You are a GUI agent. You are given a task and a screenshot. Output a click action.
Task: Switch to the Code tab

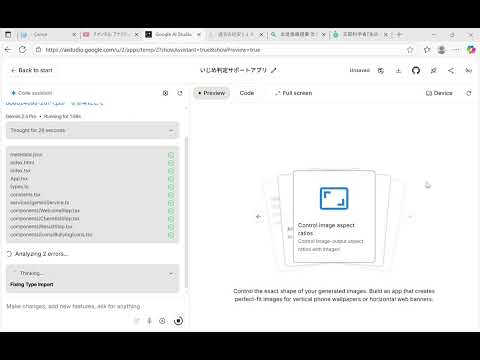pos(247,93)
